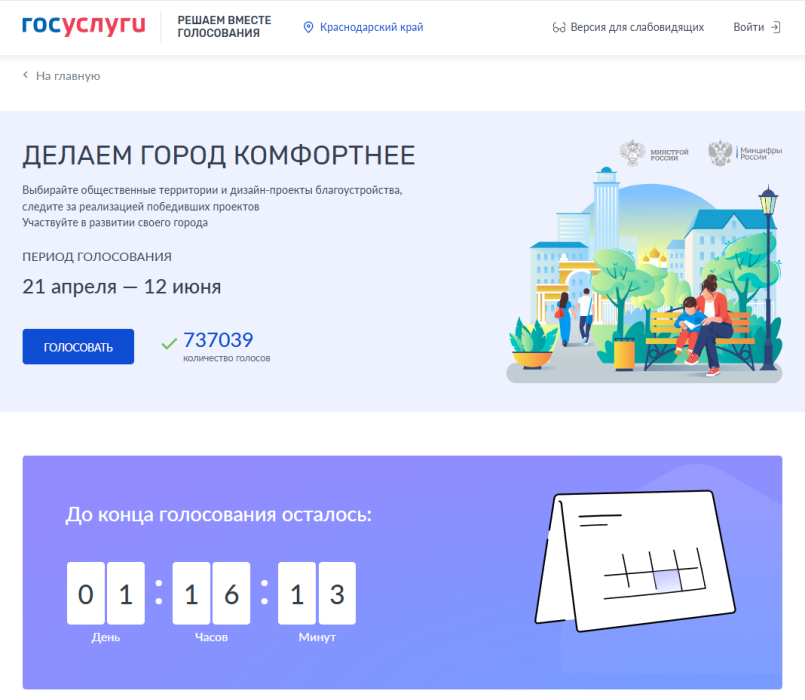Go back via На главную link
Screen dimensions: 805x700
[68, 76]
